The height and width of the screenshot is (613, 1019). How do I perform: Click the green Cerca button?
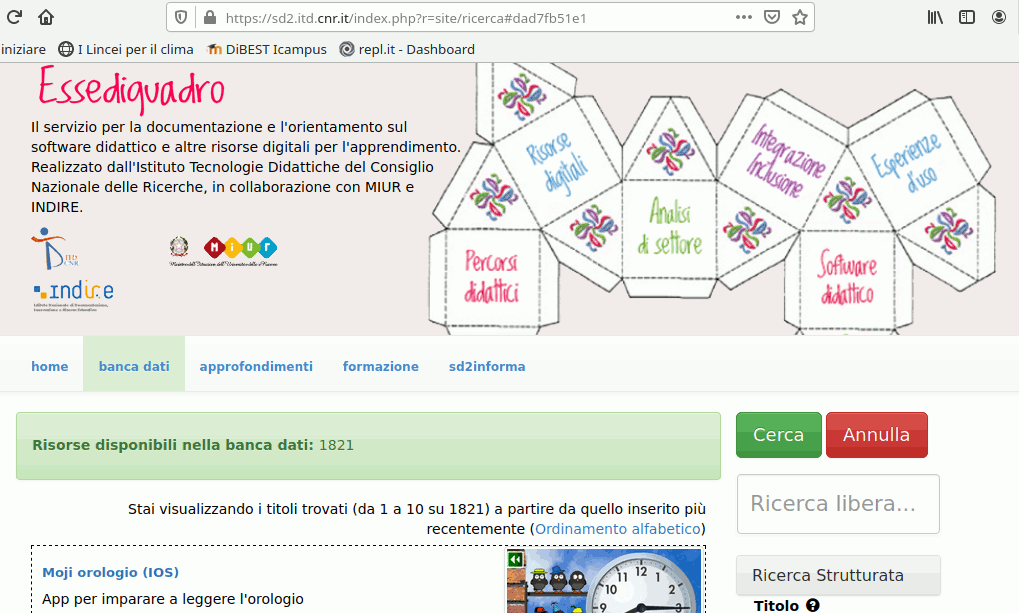tap(779, 435)
